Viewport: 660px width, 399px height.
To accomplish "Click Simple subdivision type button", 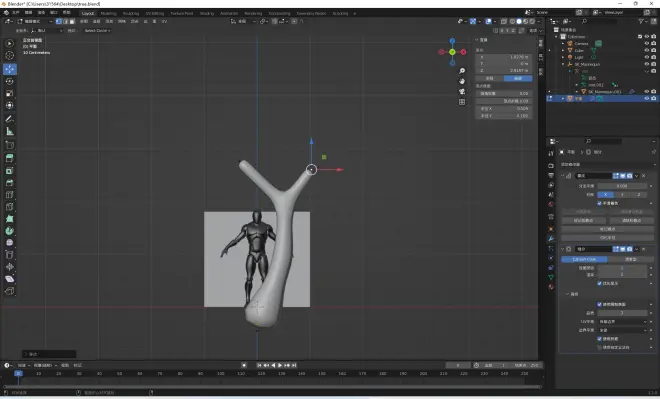I will click(630, 259).
